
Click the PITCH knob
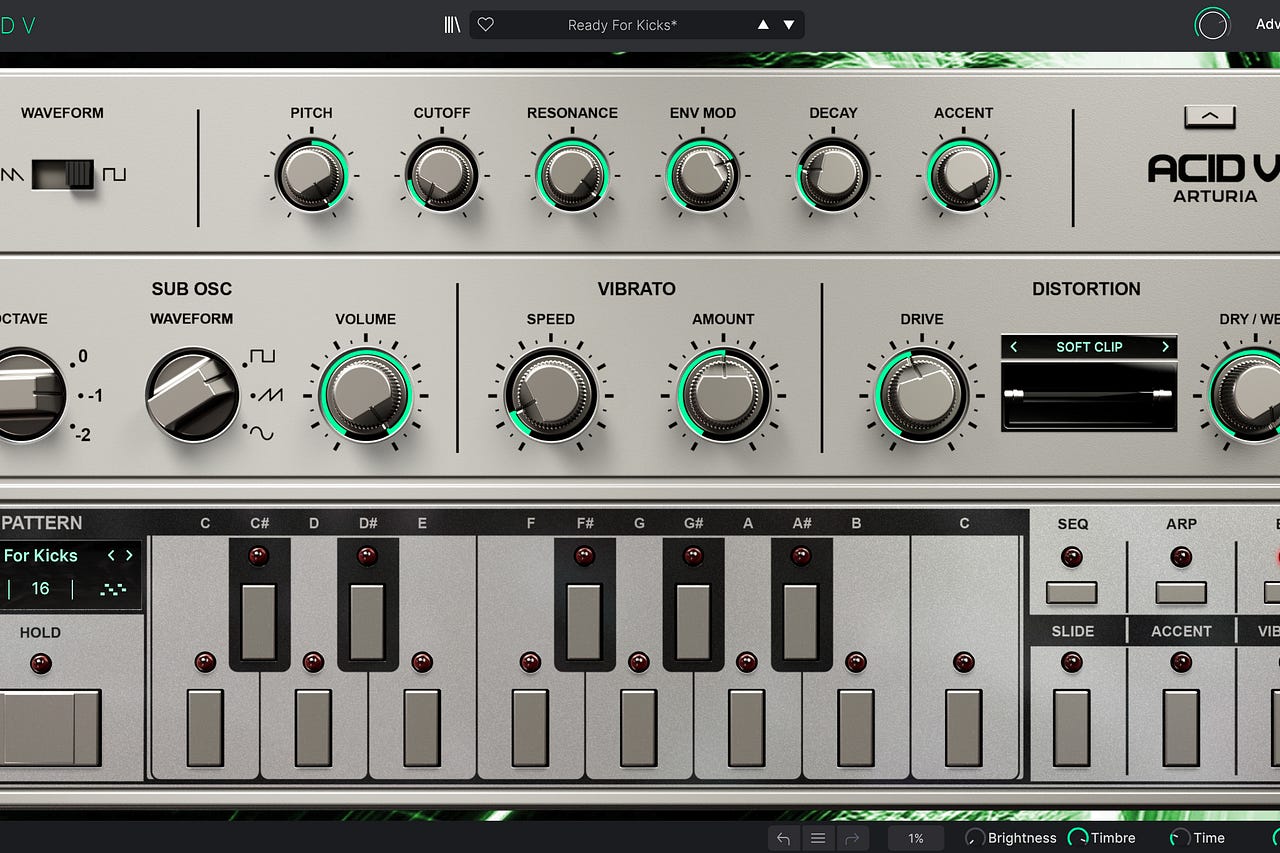click(311, 175)
